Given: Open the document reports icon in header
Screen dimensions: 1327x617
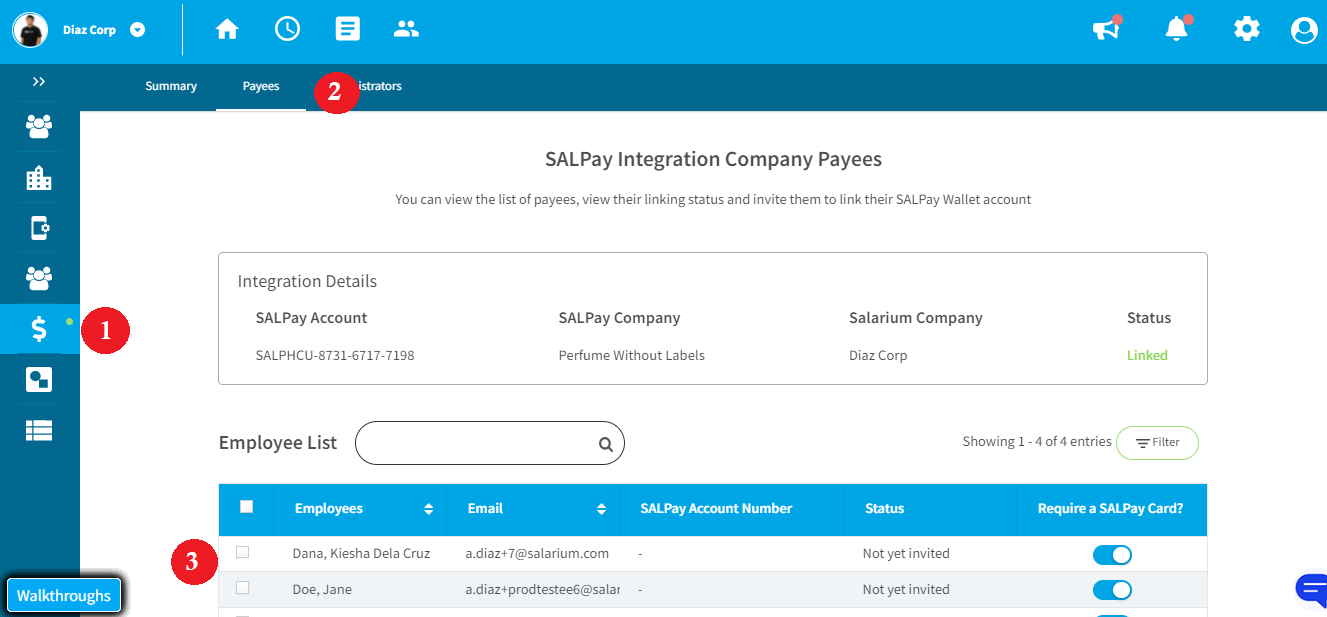Looking at the screenshot, I should click(x=347, y=29).
